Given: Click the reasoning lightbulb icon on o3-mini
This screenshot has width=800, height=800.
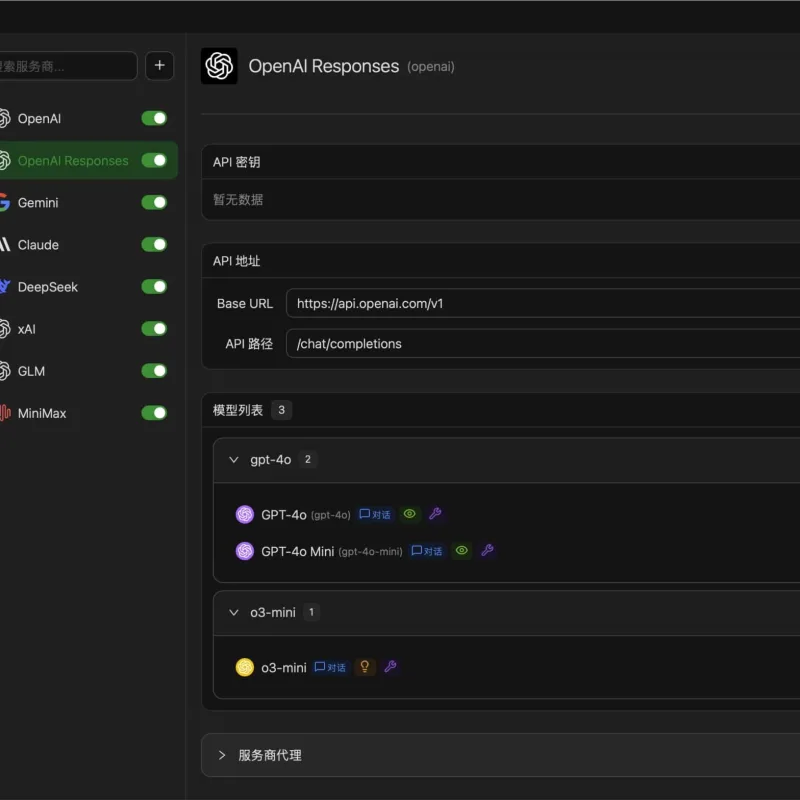Looking at the screenshot, I should point(365,667).
